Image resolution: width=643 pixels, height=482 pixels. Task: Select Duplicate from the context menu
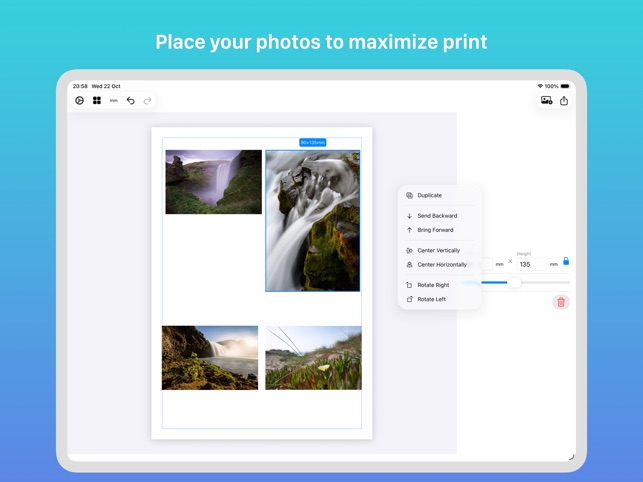click(x=429, y=195)
